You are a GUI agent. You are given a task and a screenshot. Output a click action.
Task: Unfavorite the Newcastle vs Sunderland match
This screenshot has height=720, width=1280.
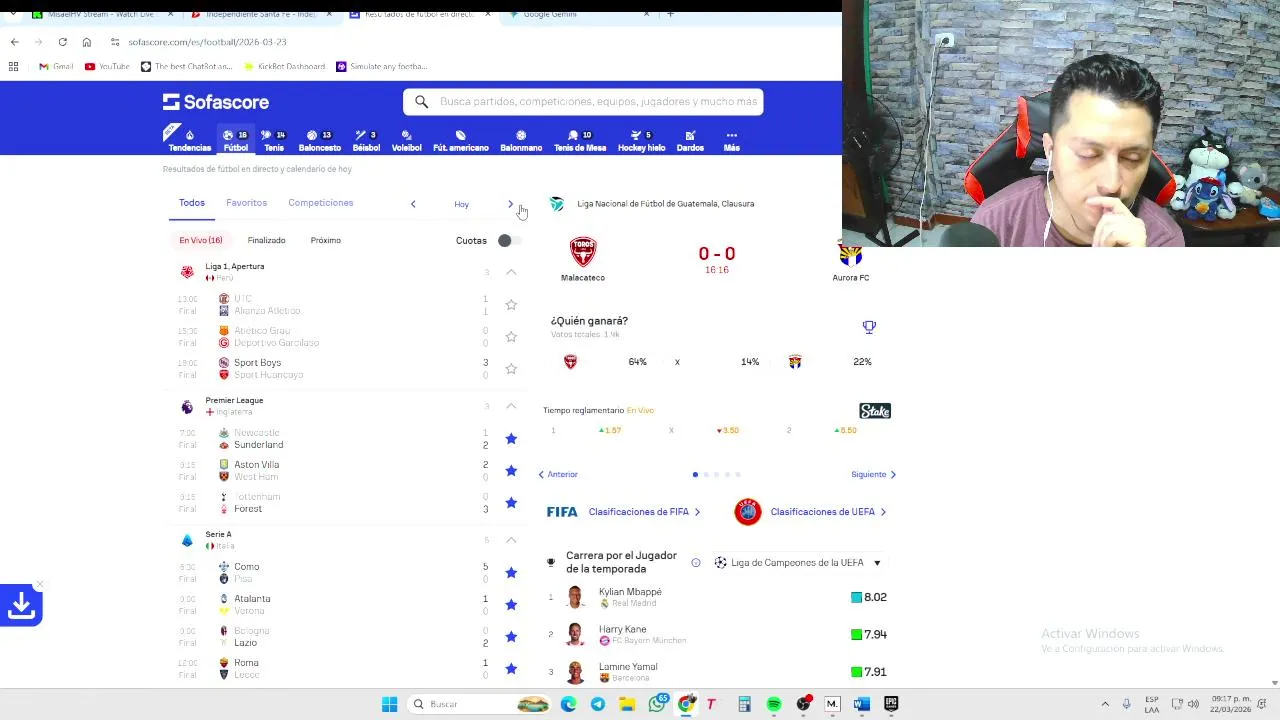pos(511,439)
